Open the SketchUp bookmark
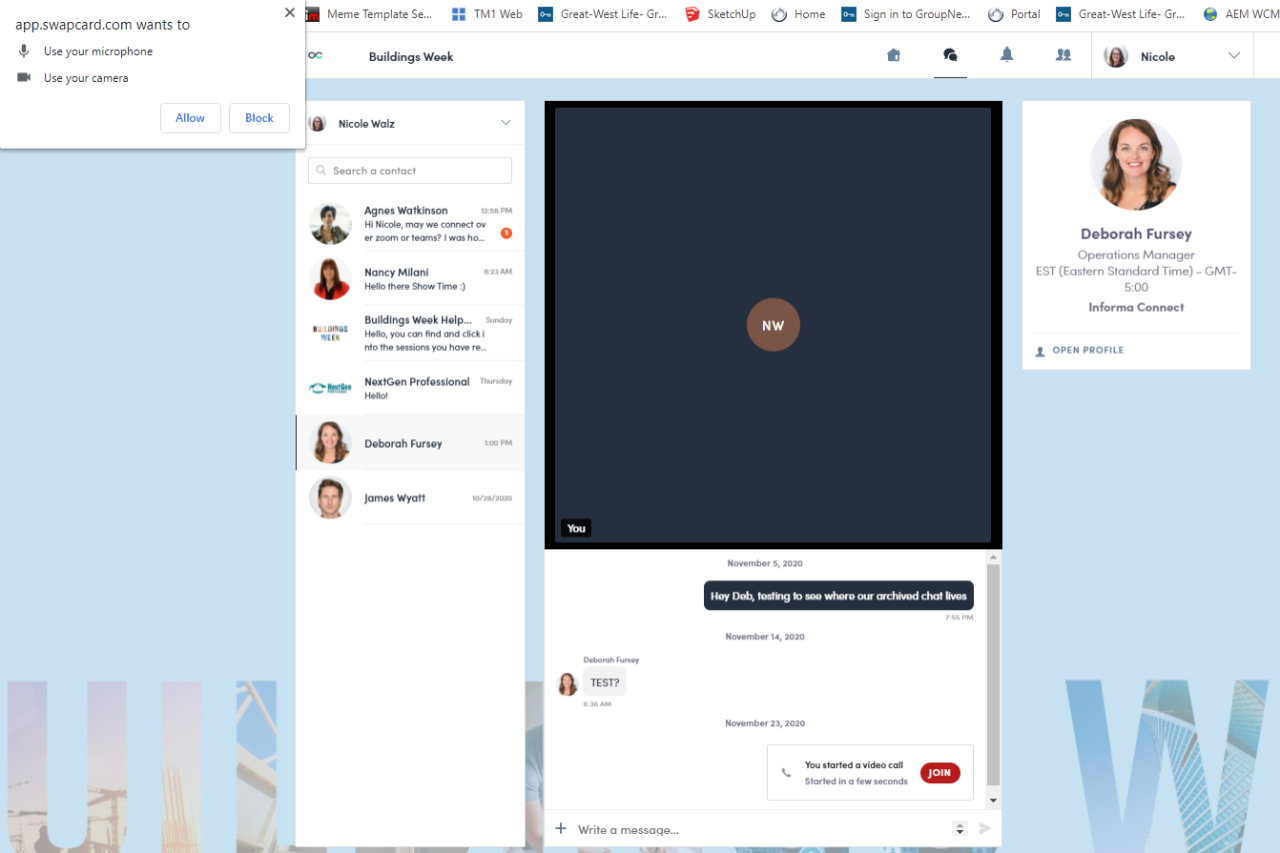1280x853 pixels. point(720,14)
